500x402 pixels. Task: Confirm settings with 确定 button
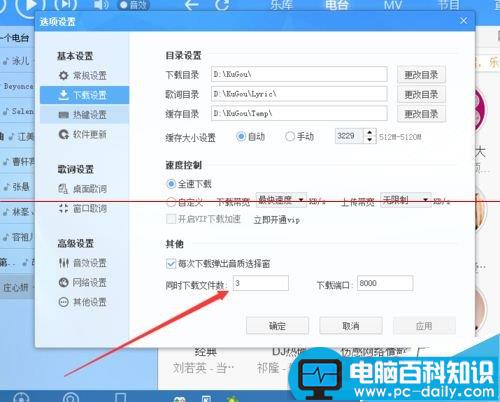click(277, 326)
